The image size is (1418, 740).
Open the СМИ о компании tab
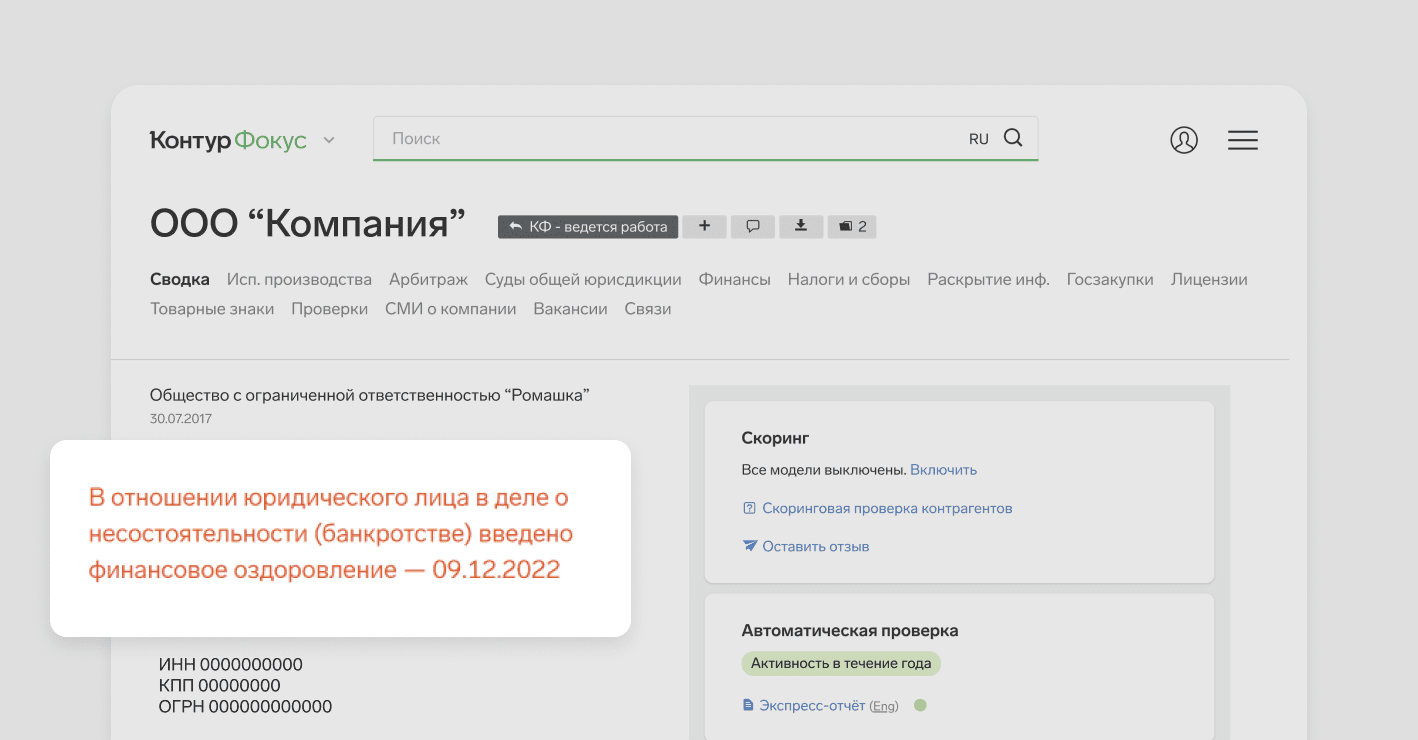451,309
